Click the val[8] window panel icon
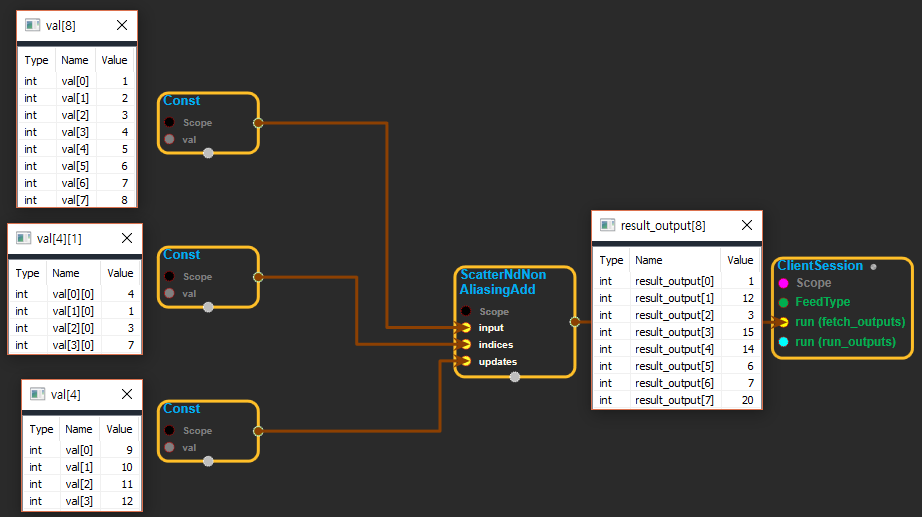The width and height of the screenshot is (922, 517). click(33, 25)
